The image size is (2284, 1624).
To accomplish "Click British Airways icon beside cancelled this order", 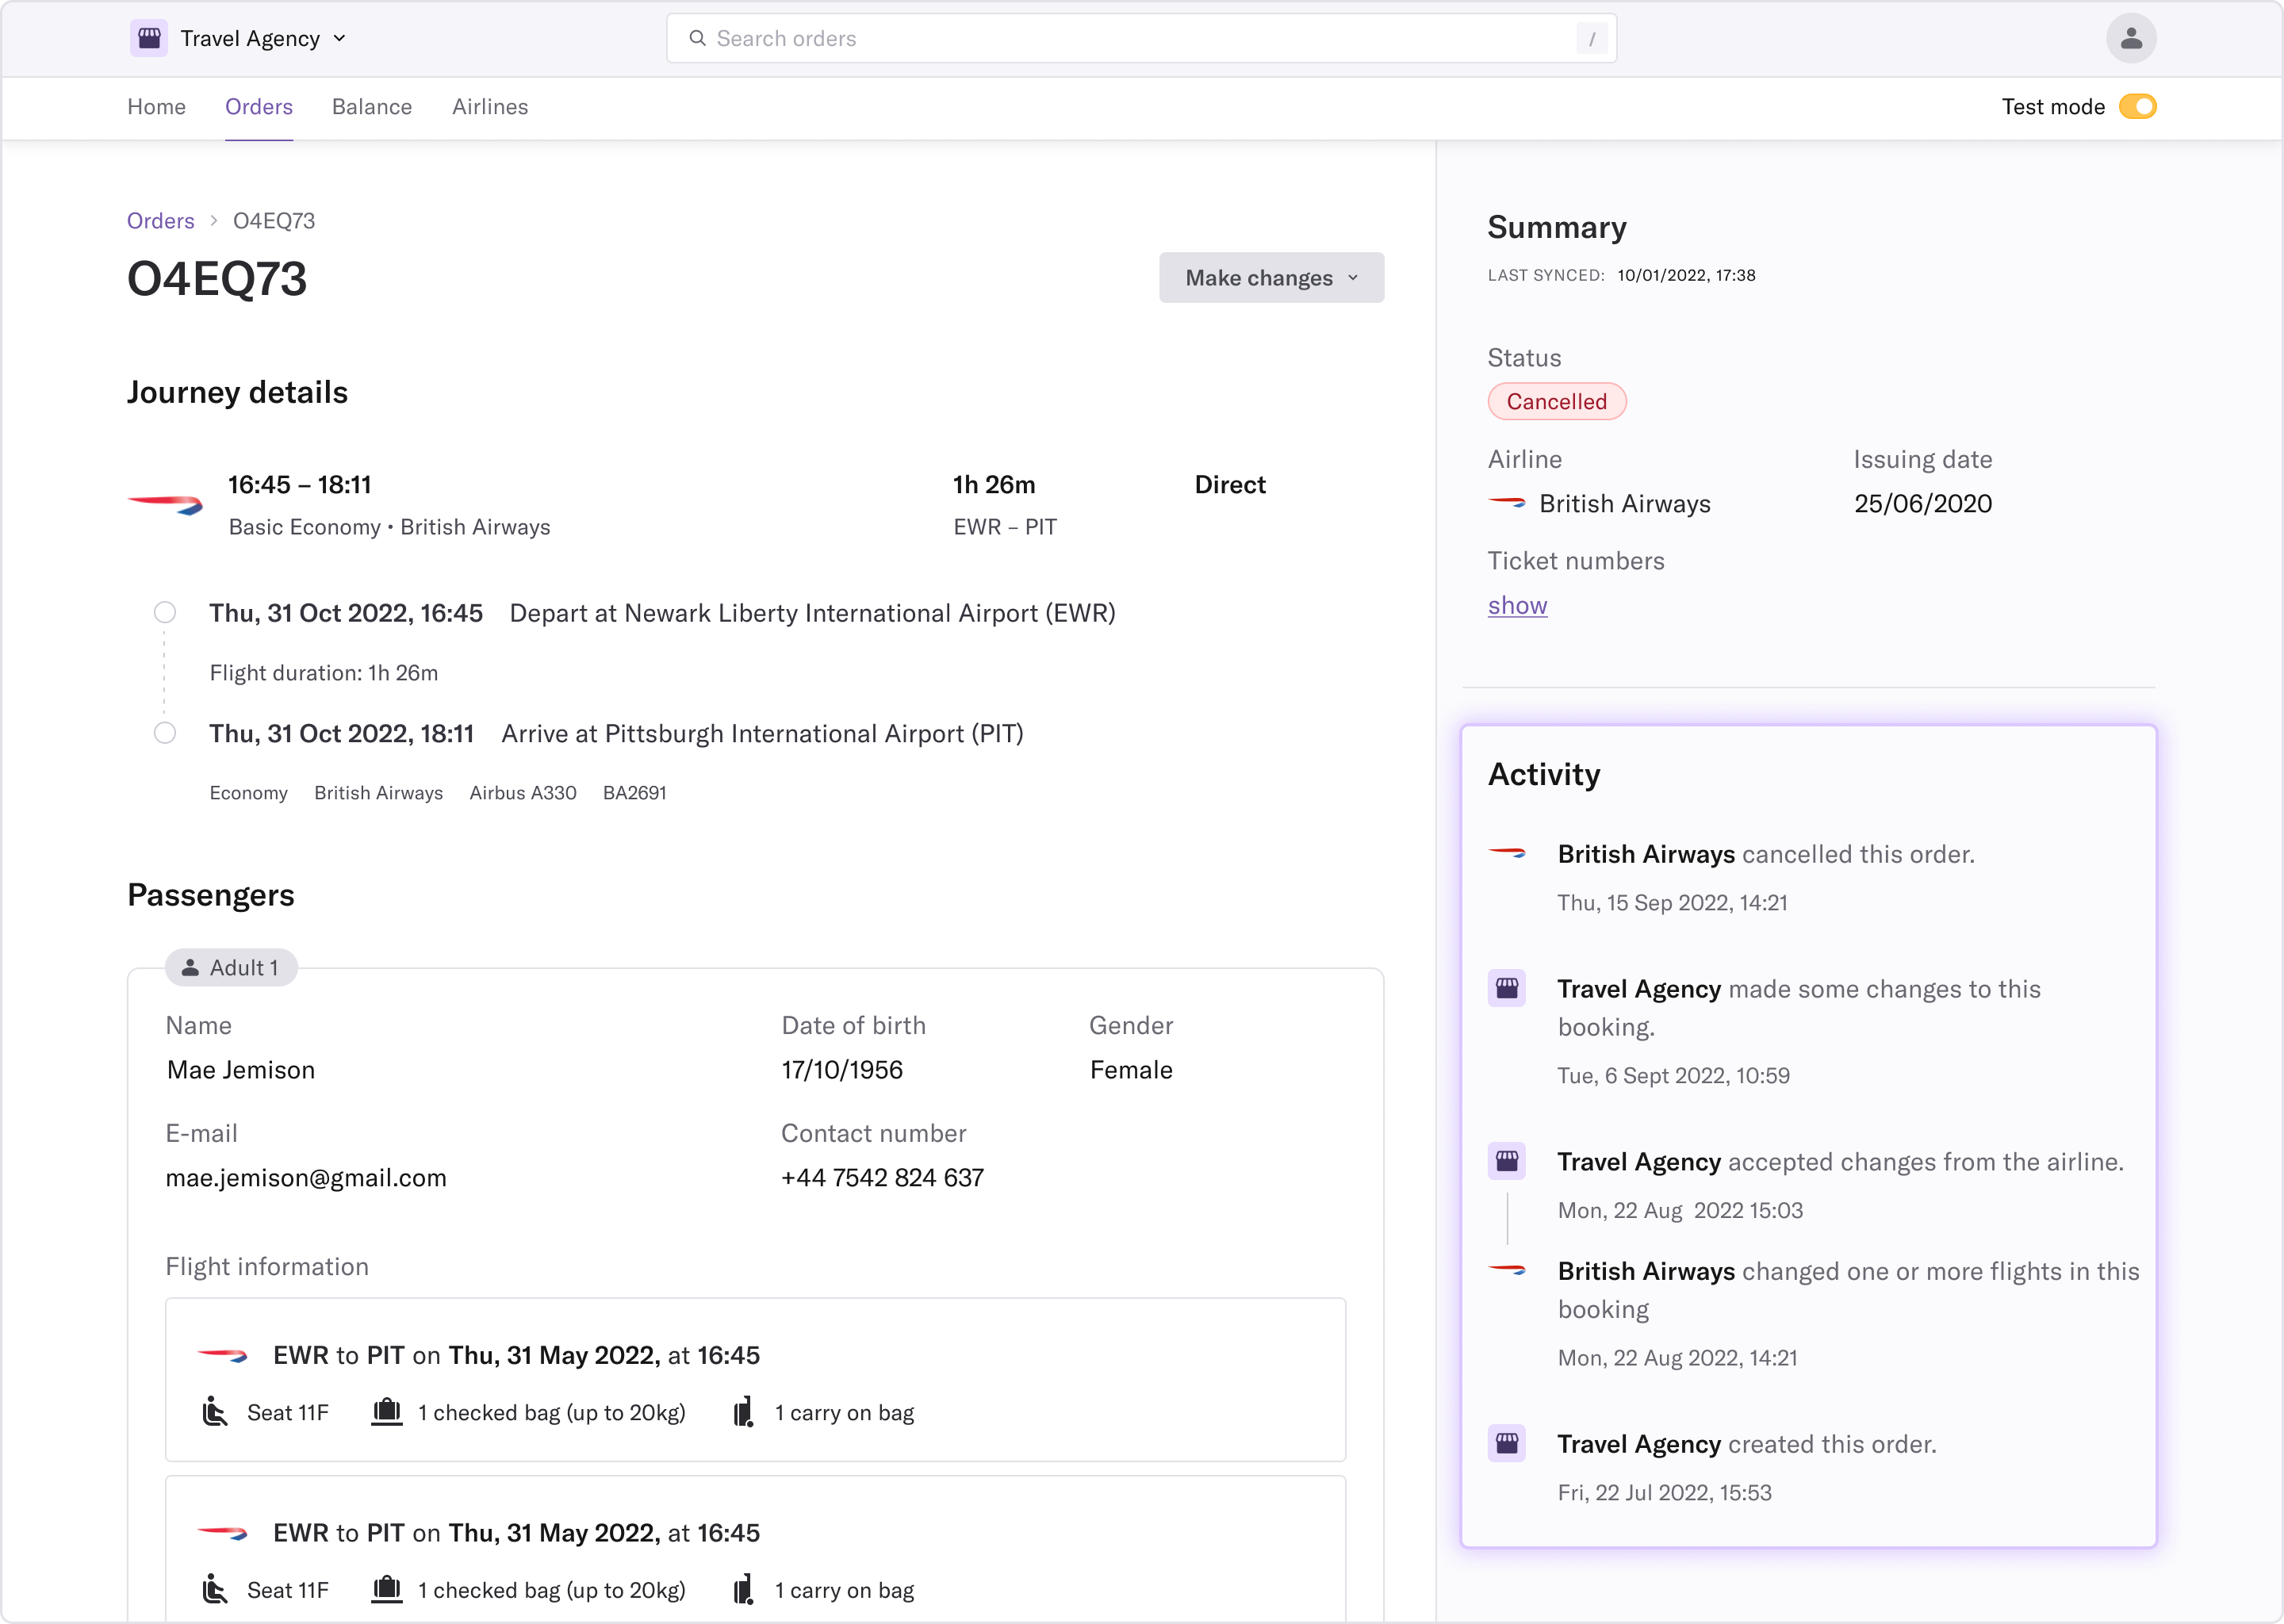I will [x=1506, y=853].
